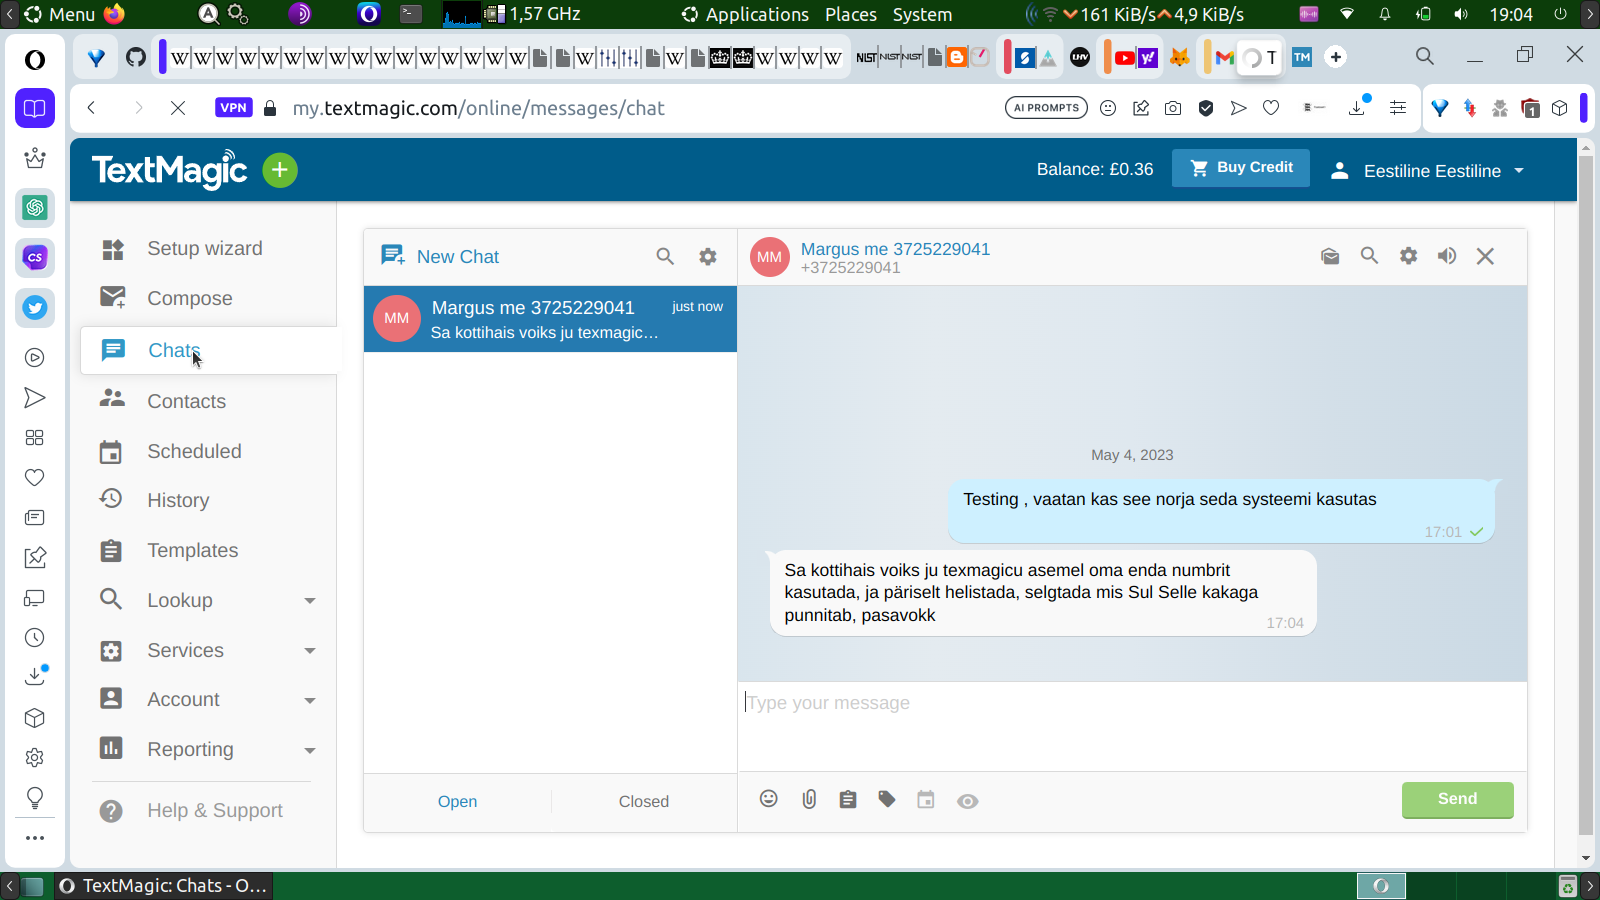The image size is (1600, 900).
Task: Expand the Account submenu arrow
Action: coord(310,700)
